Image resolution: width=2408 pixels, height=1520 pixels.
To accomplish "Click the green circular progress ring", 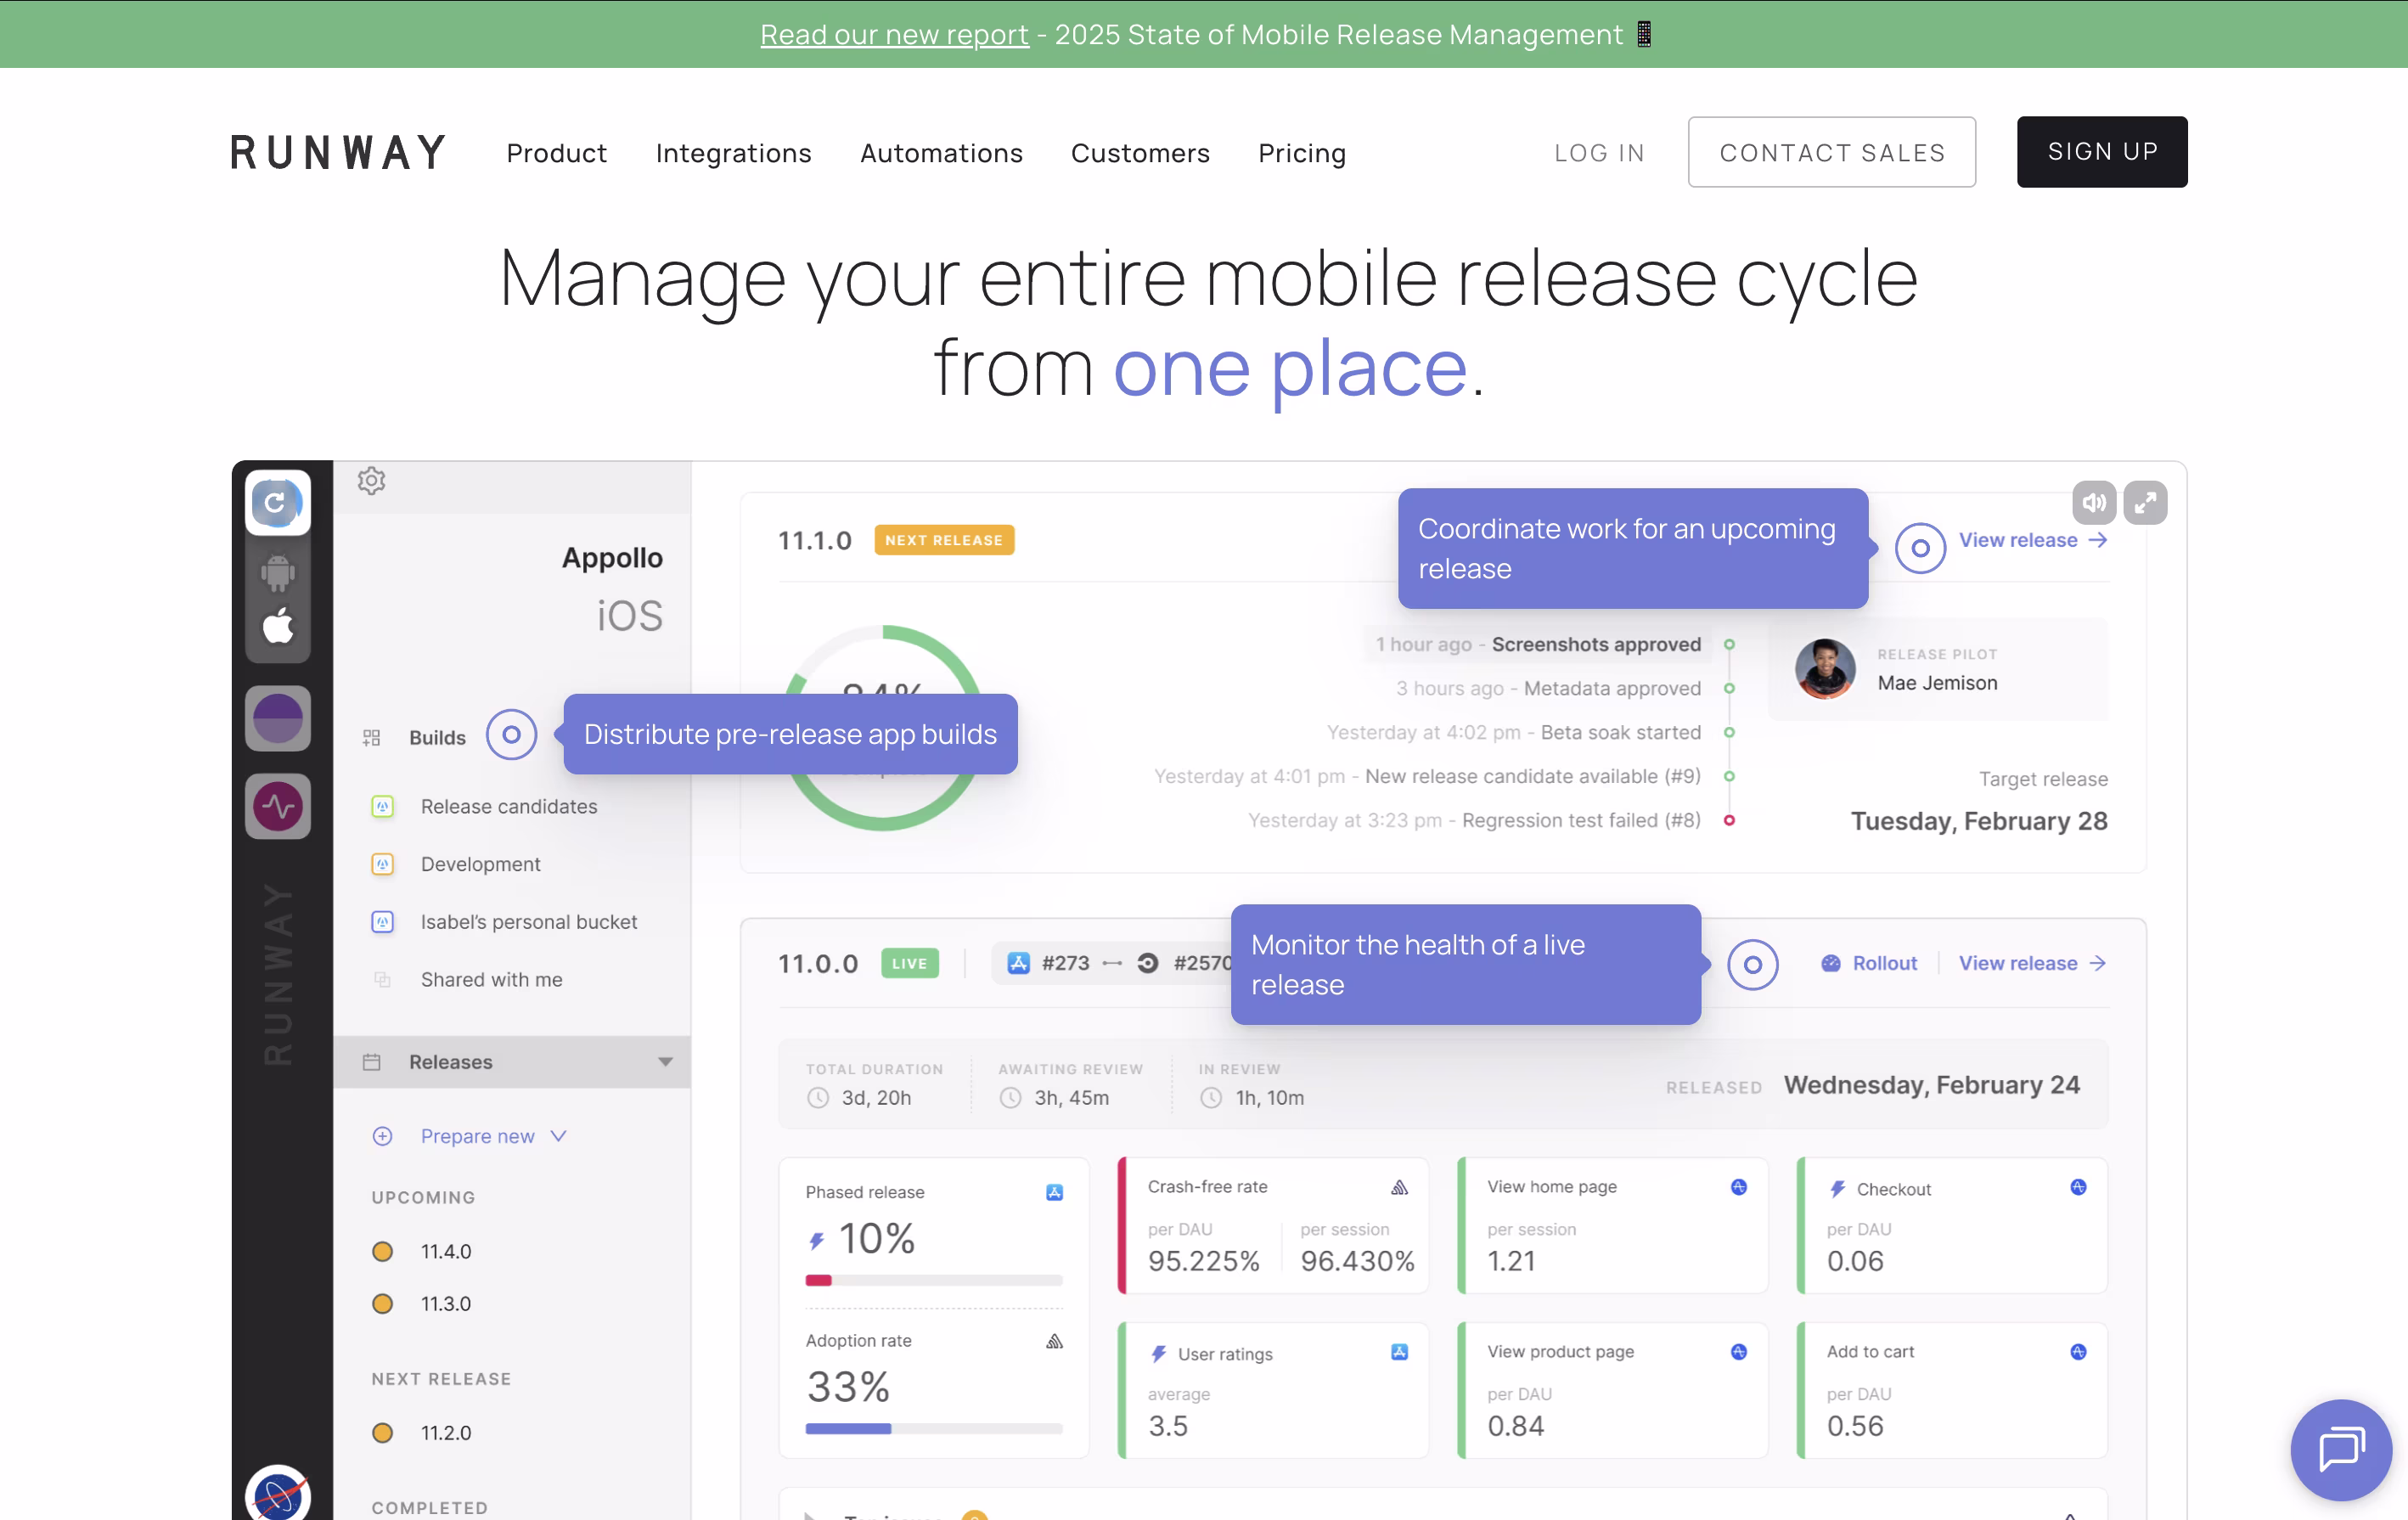I will 882,728.
